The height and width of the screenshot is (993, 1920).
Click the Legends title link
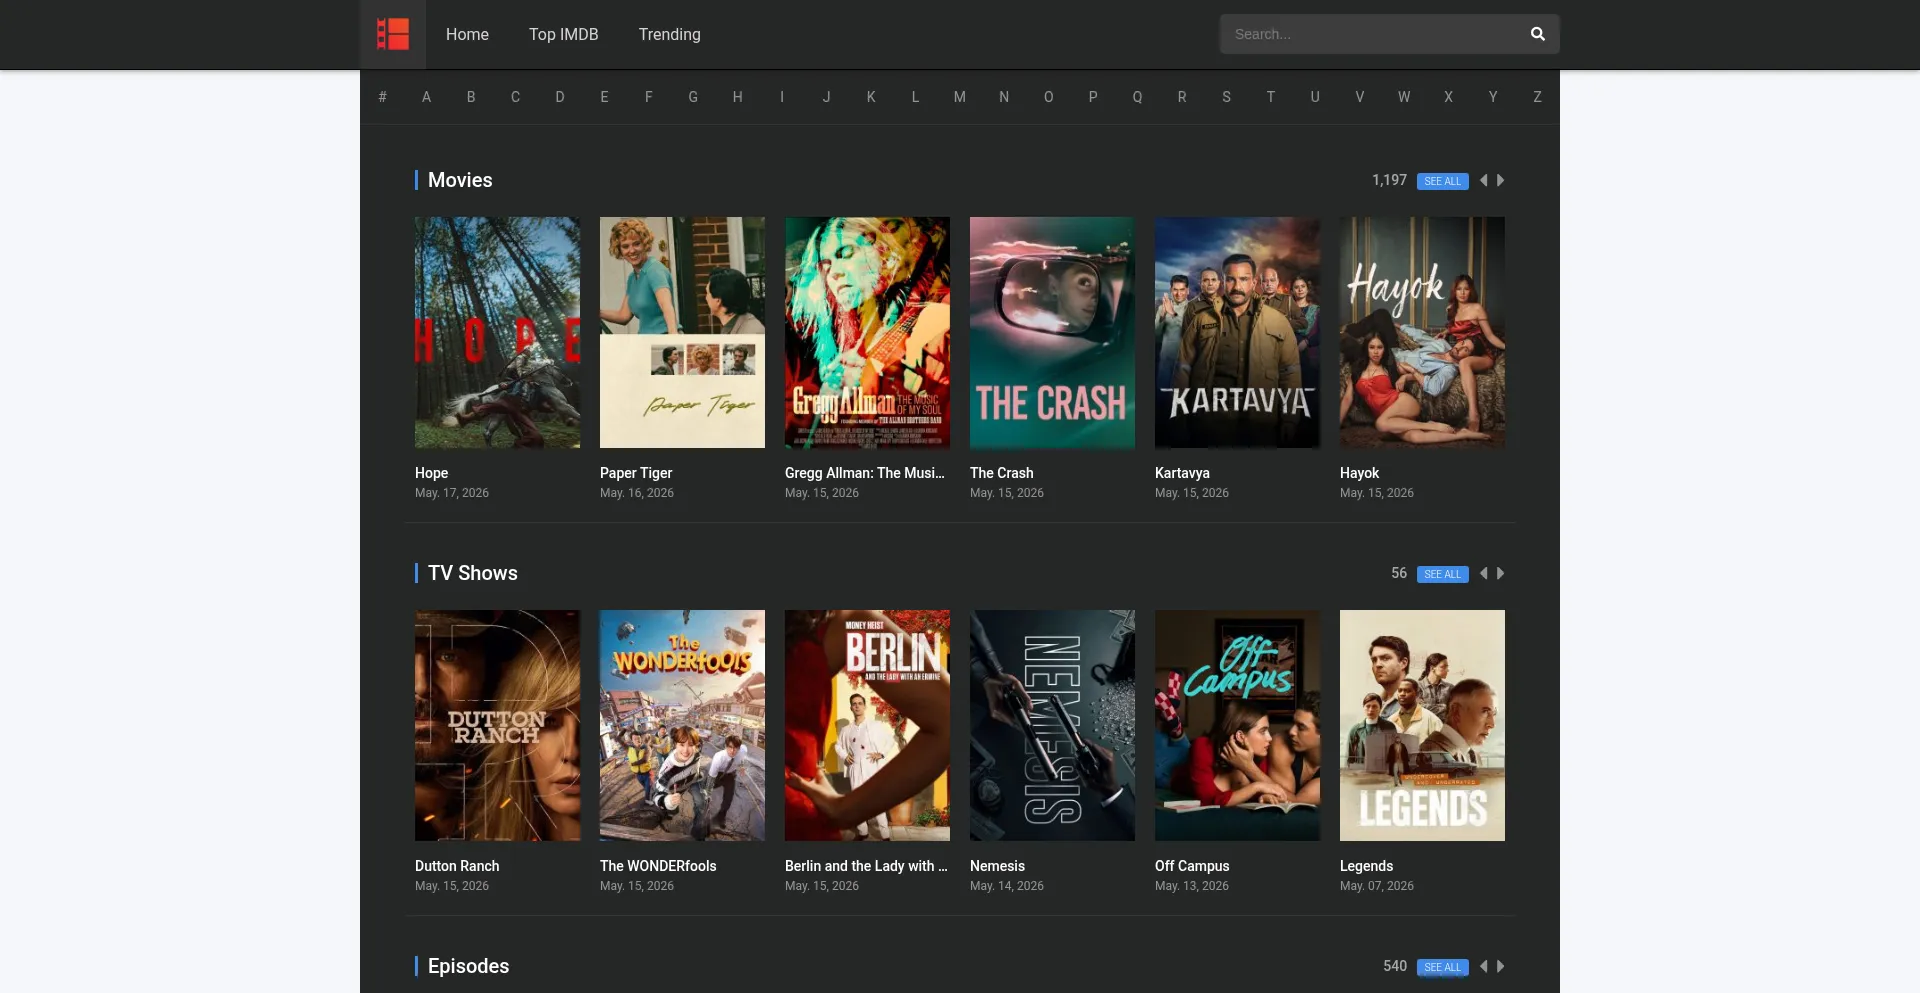click(x=1366, y=866)
